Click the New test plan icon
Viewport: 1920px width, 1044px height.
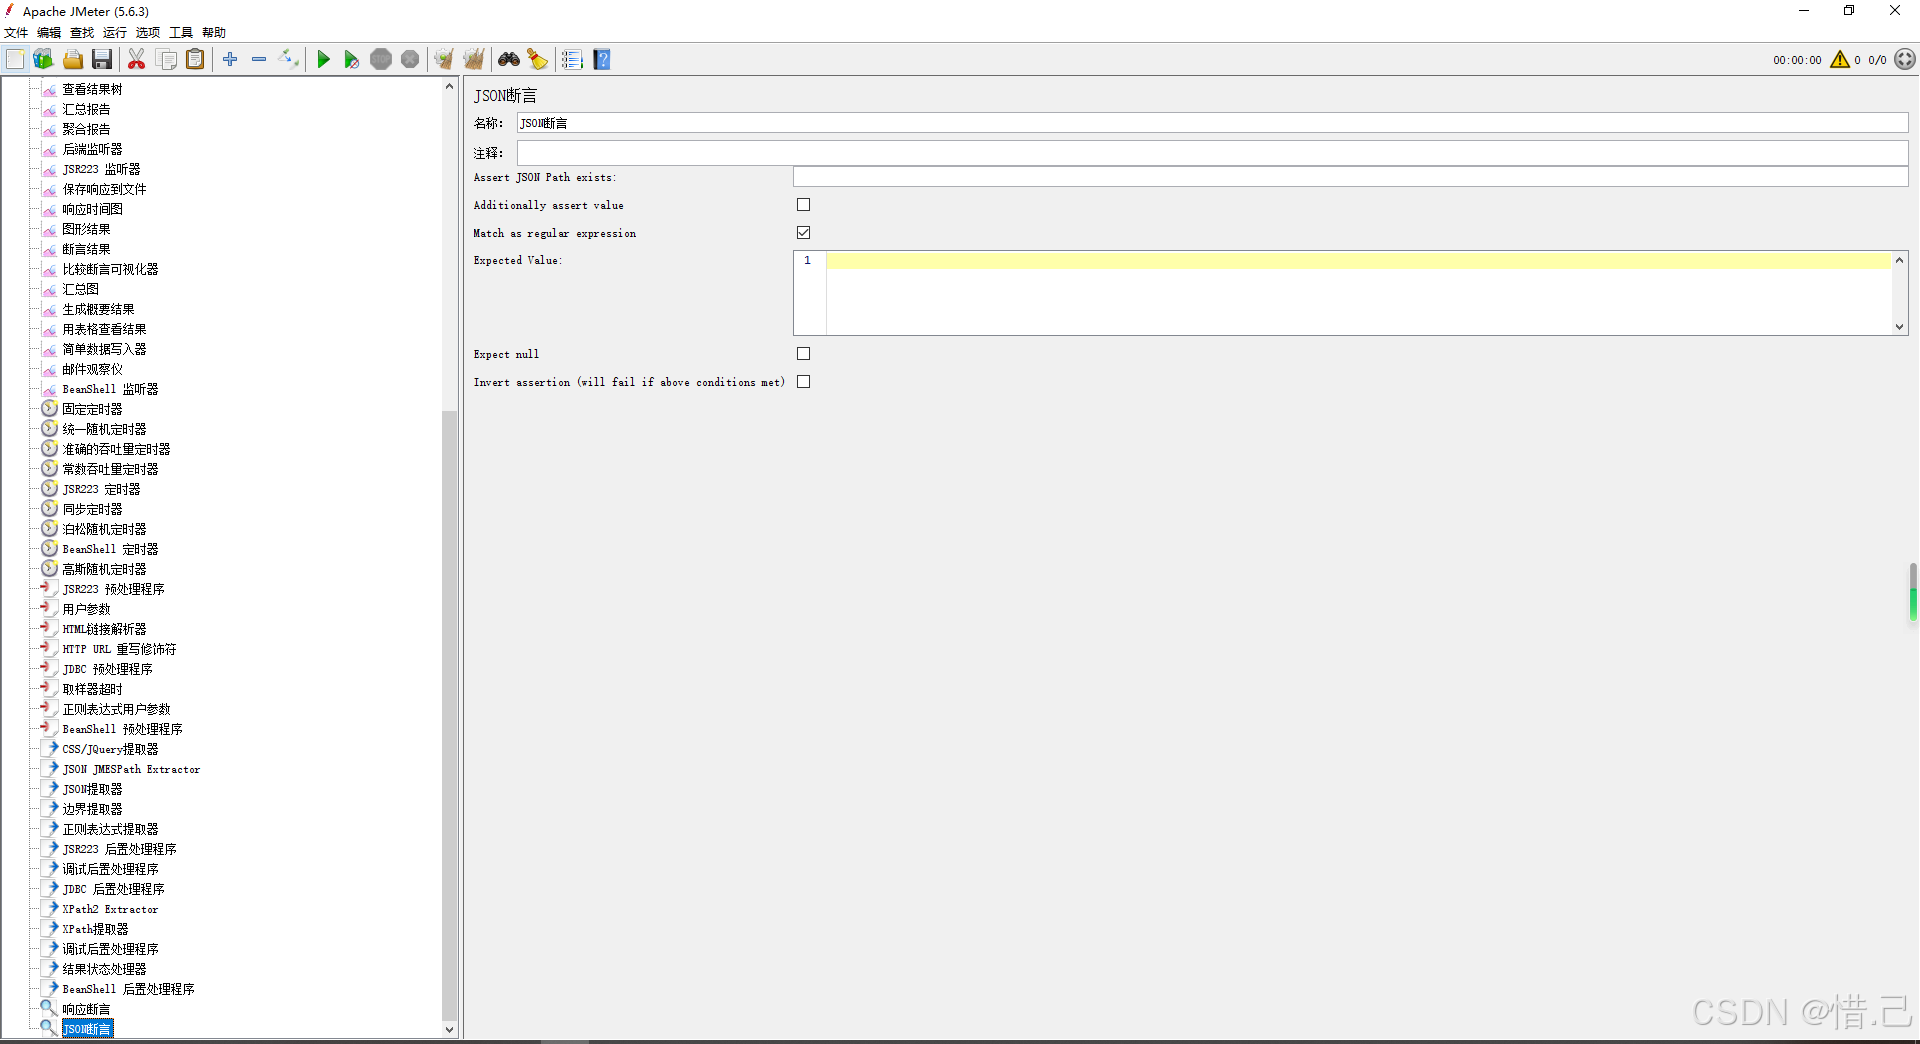point(15,60)
